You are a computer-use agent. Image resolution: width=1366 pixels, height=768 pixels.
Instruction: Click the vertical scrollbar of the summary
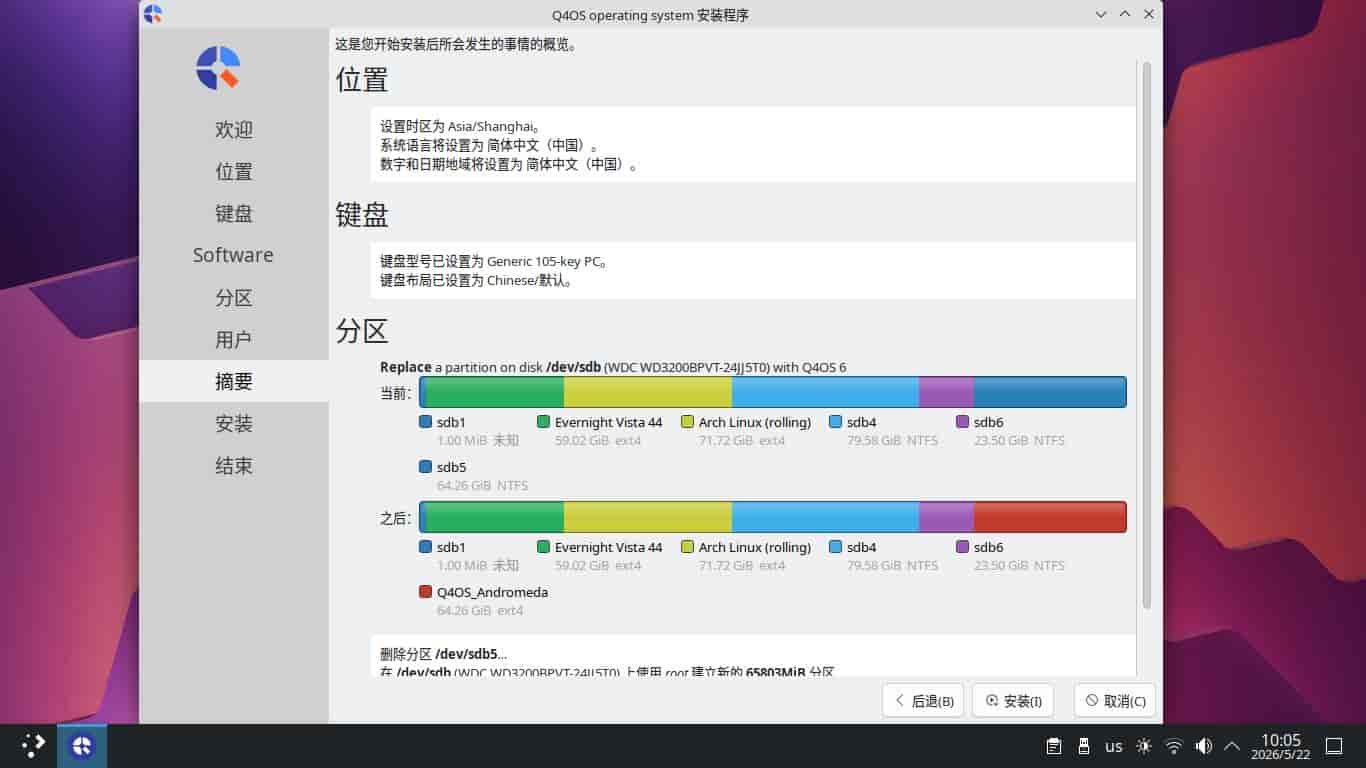point(1147,335)
